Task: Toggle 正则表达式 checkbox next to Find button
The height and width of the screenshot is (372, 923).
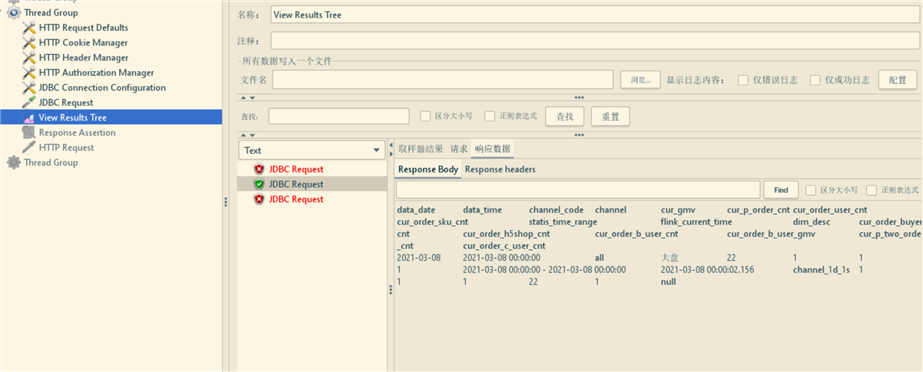Action: [x=871, y=190]
